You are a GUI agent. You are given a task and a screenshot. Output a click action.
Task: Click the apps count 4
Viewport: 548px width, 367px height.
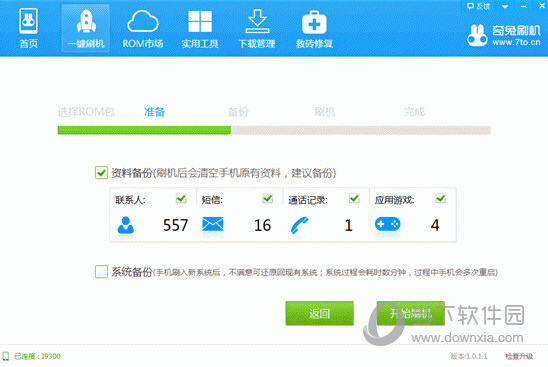pos(435,225)
